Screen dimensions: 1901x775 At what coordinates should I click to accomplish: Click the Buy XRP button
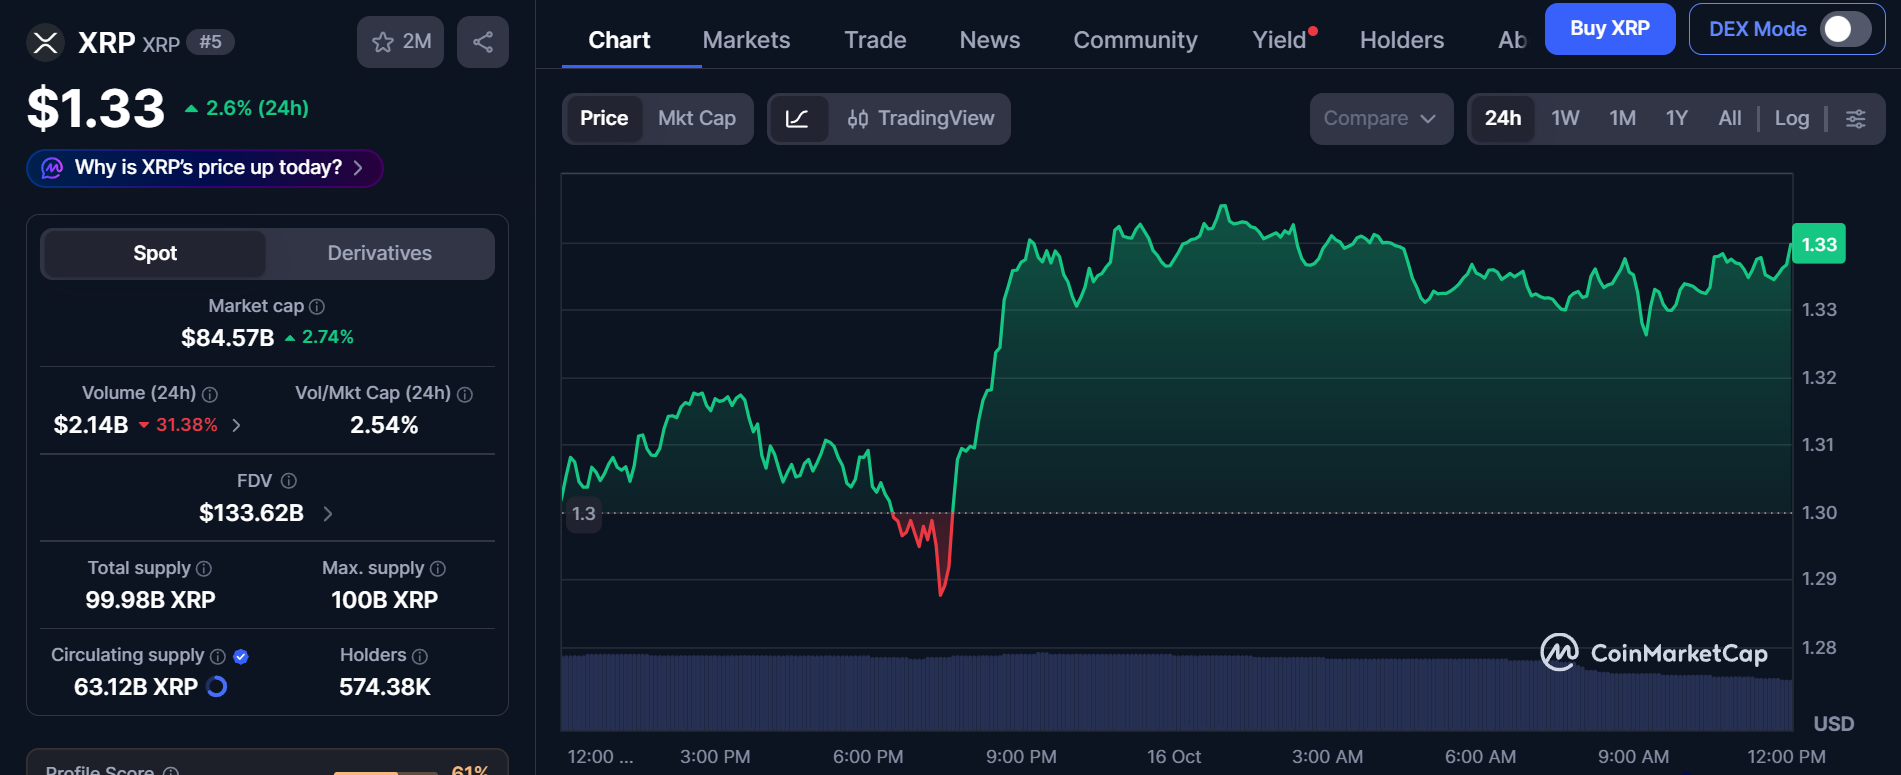pyautogui.click(x=1610, y=29)
